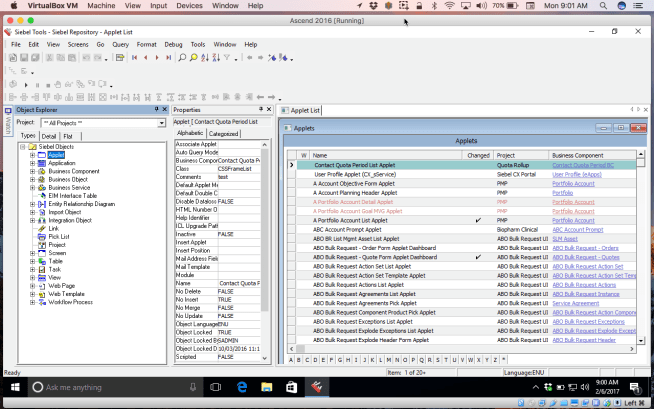
Task: Open the Windows Start menu
Action: pyautogui.click(x=15, y=387)
